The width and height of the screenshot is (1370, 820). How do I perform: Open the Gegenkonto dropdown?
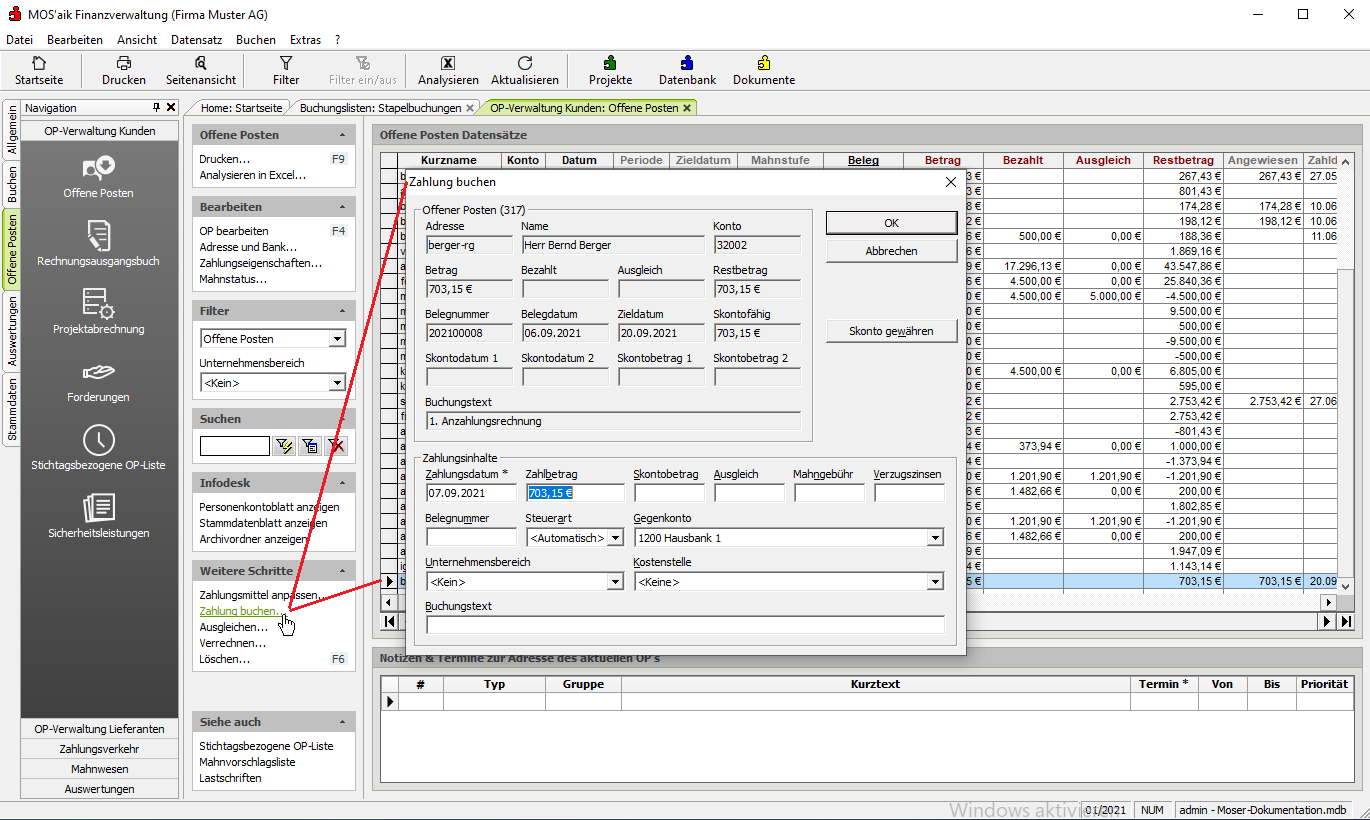[x=934, y=538]
